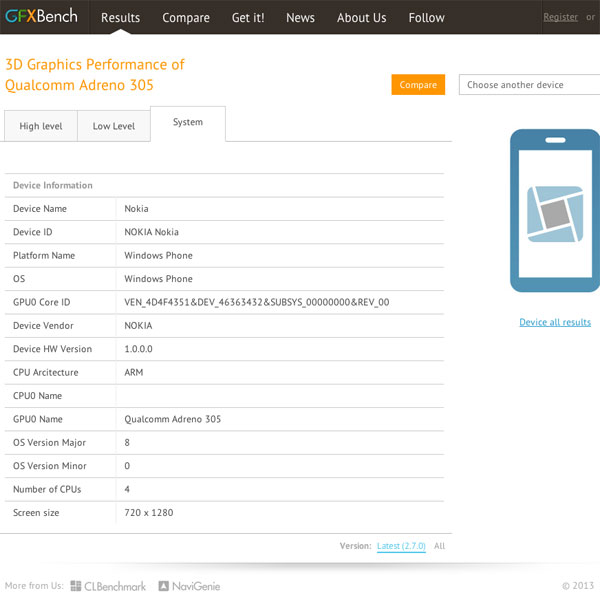Click the Device Vendor label

coord(43,326)
